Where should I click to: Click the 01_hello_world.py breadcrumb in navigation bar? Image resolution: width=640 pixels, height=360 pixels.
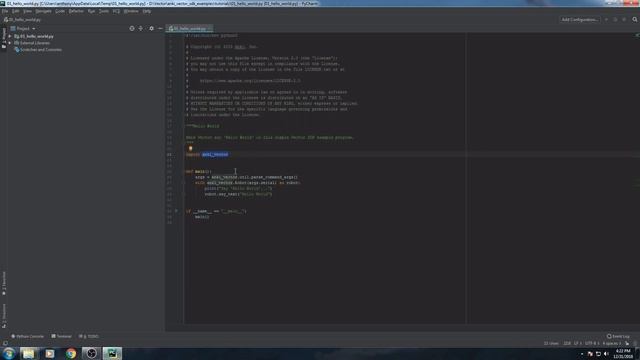[22, 20]
